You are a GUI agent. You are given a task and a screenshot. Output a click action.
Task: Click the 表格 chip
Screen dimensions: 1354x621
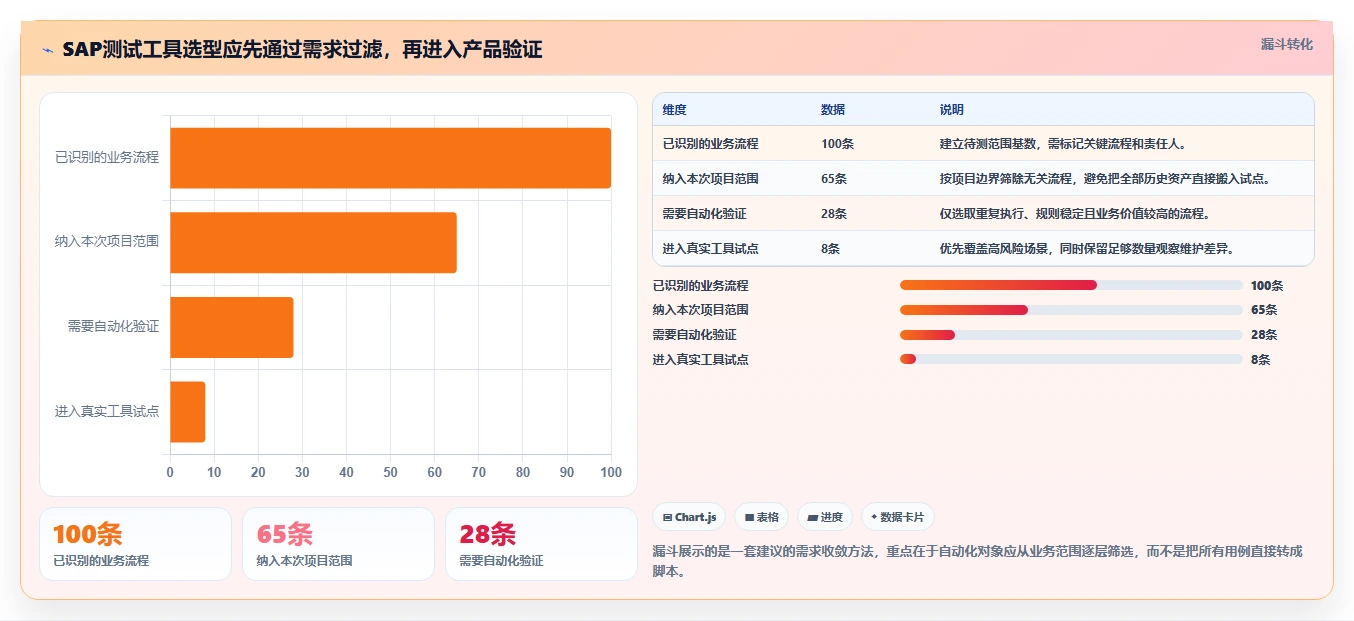[761, 517]
